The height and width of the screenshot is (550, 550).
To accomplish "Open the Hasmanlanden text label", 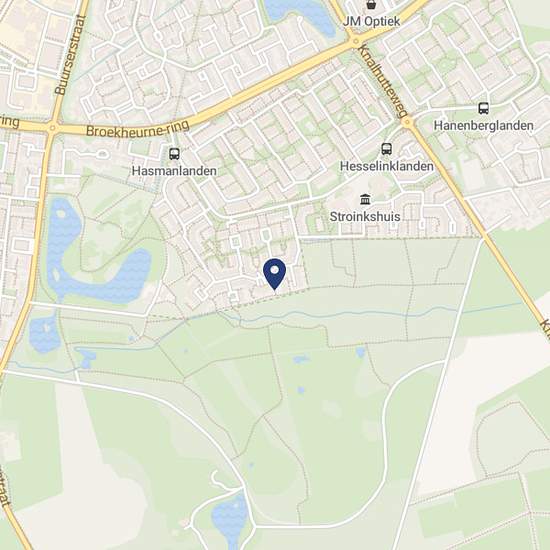I will coord(174,171).
